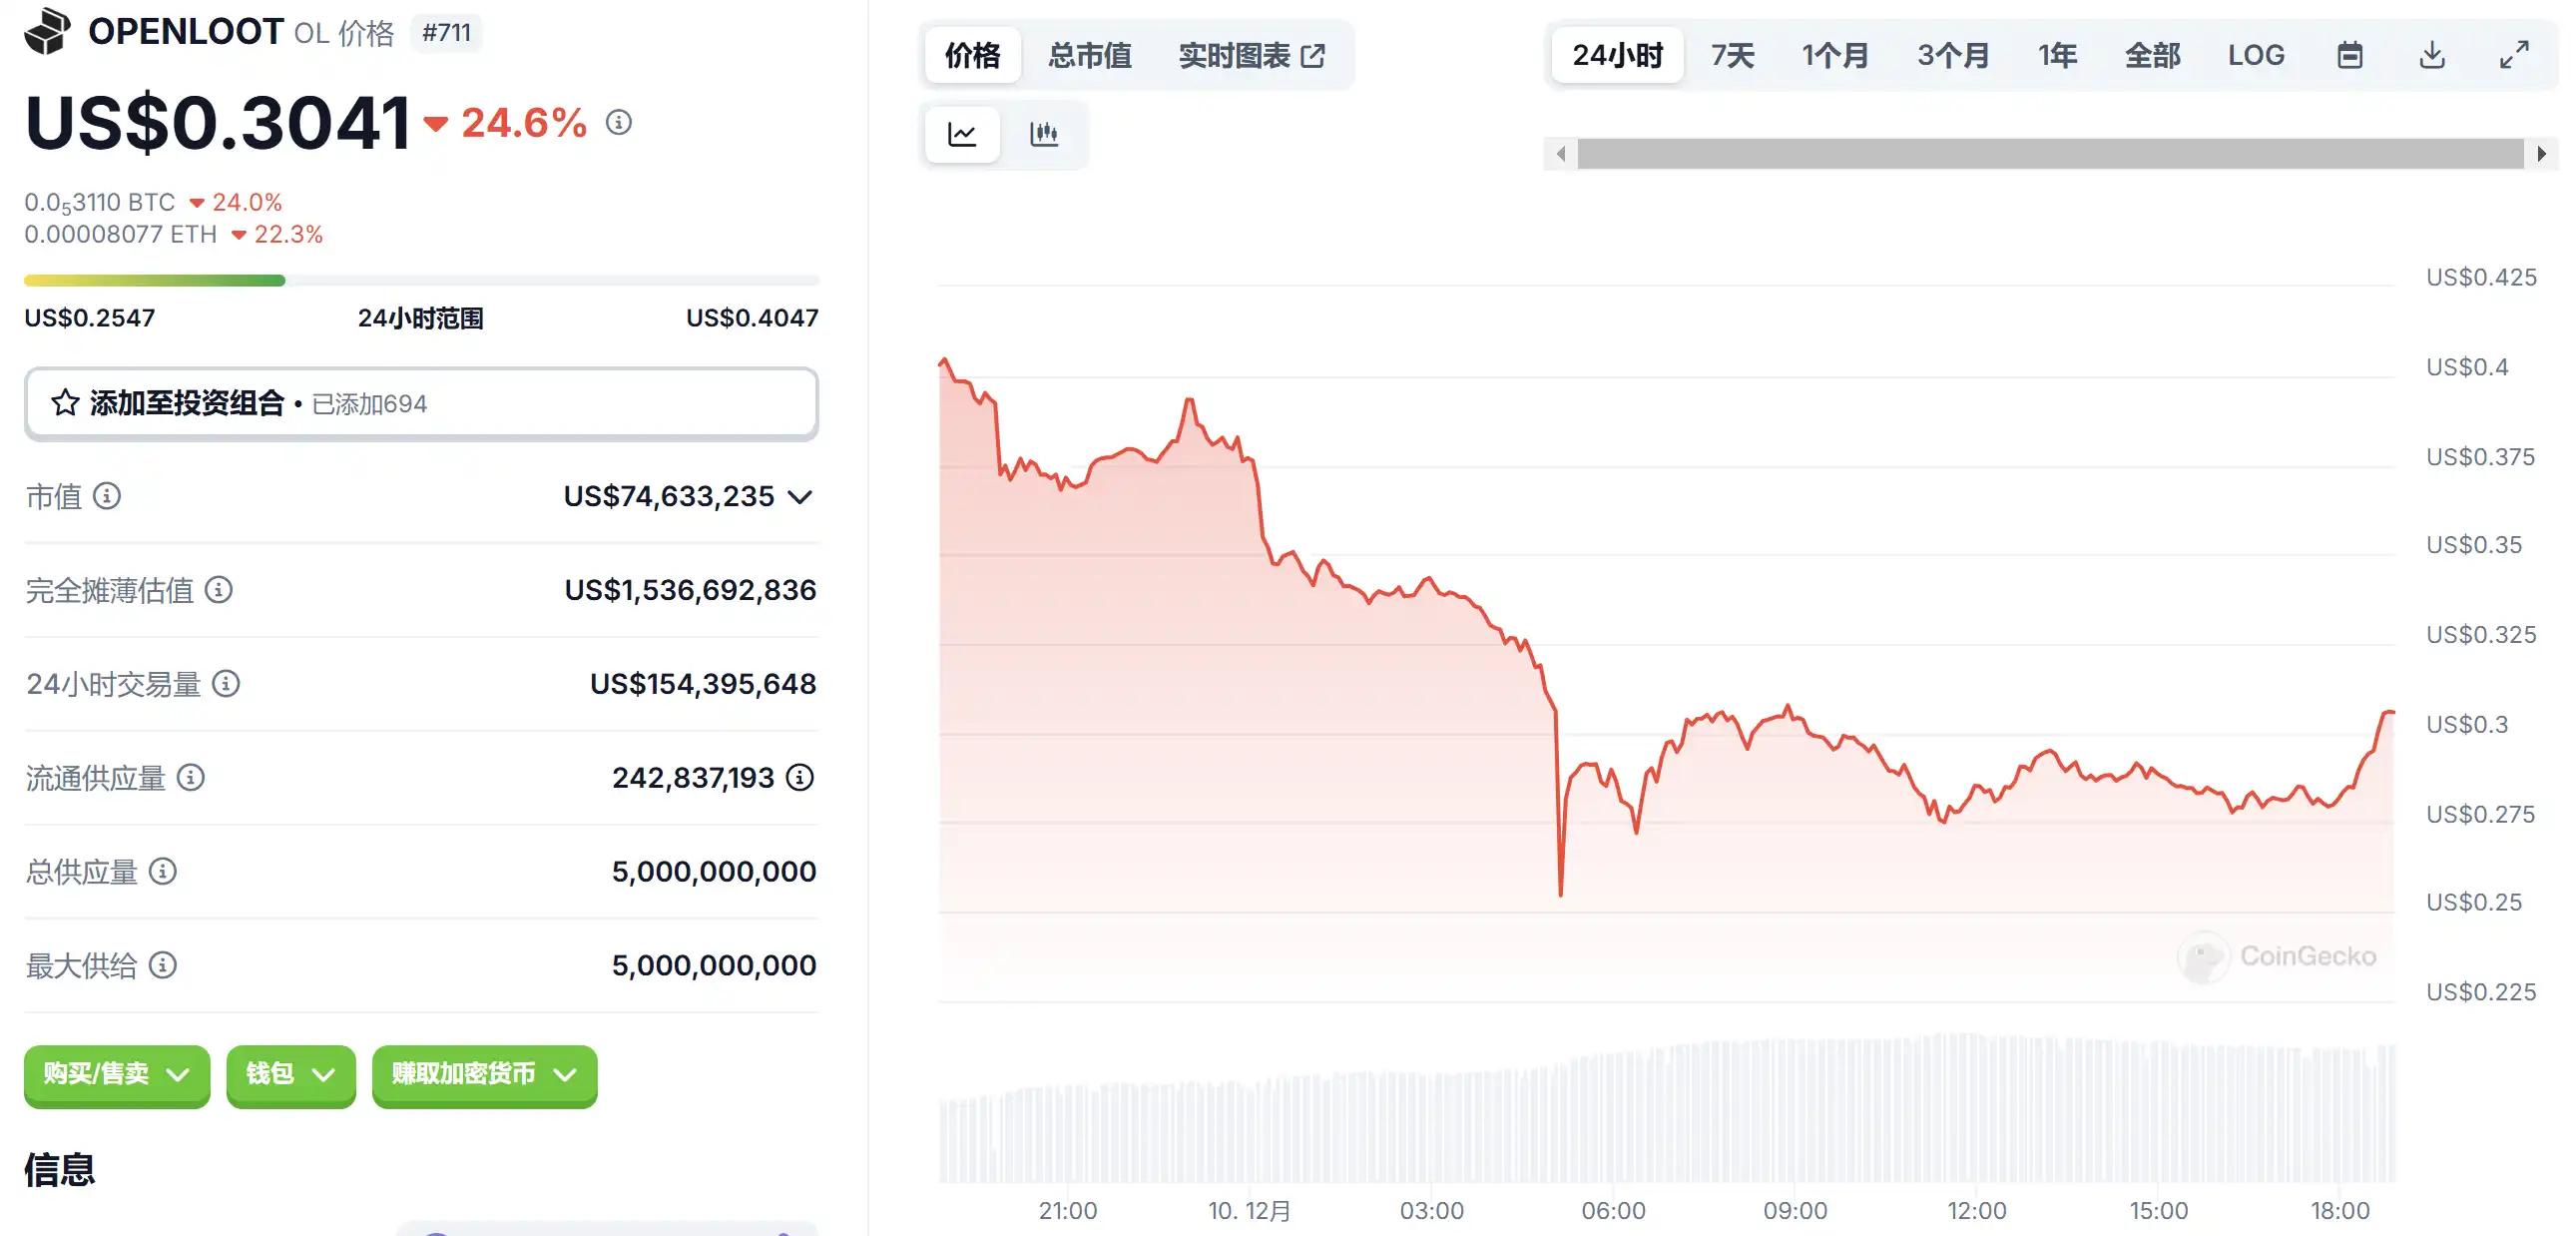Click the info icon beside 242,837,193 supply

[x=800, y=777]
